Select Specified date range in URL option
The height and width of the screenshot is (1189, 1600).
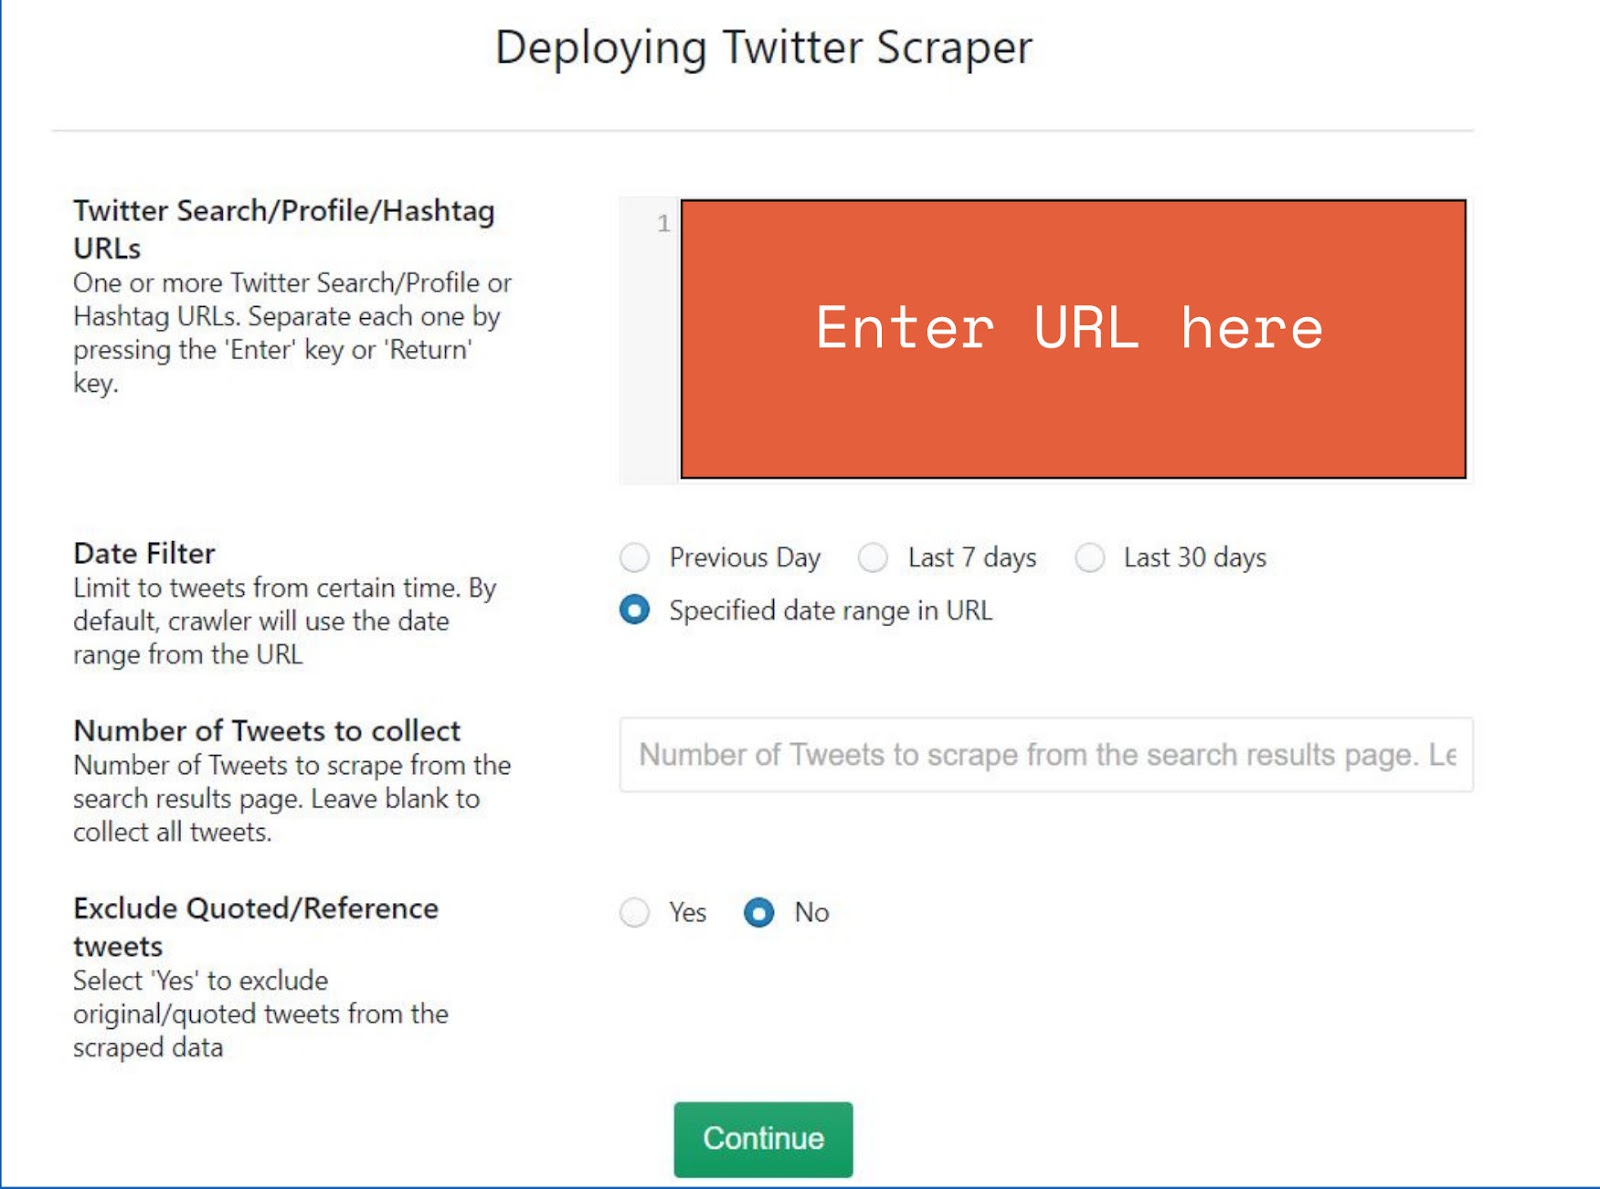click(634, 610)
